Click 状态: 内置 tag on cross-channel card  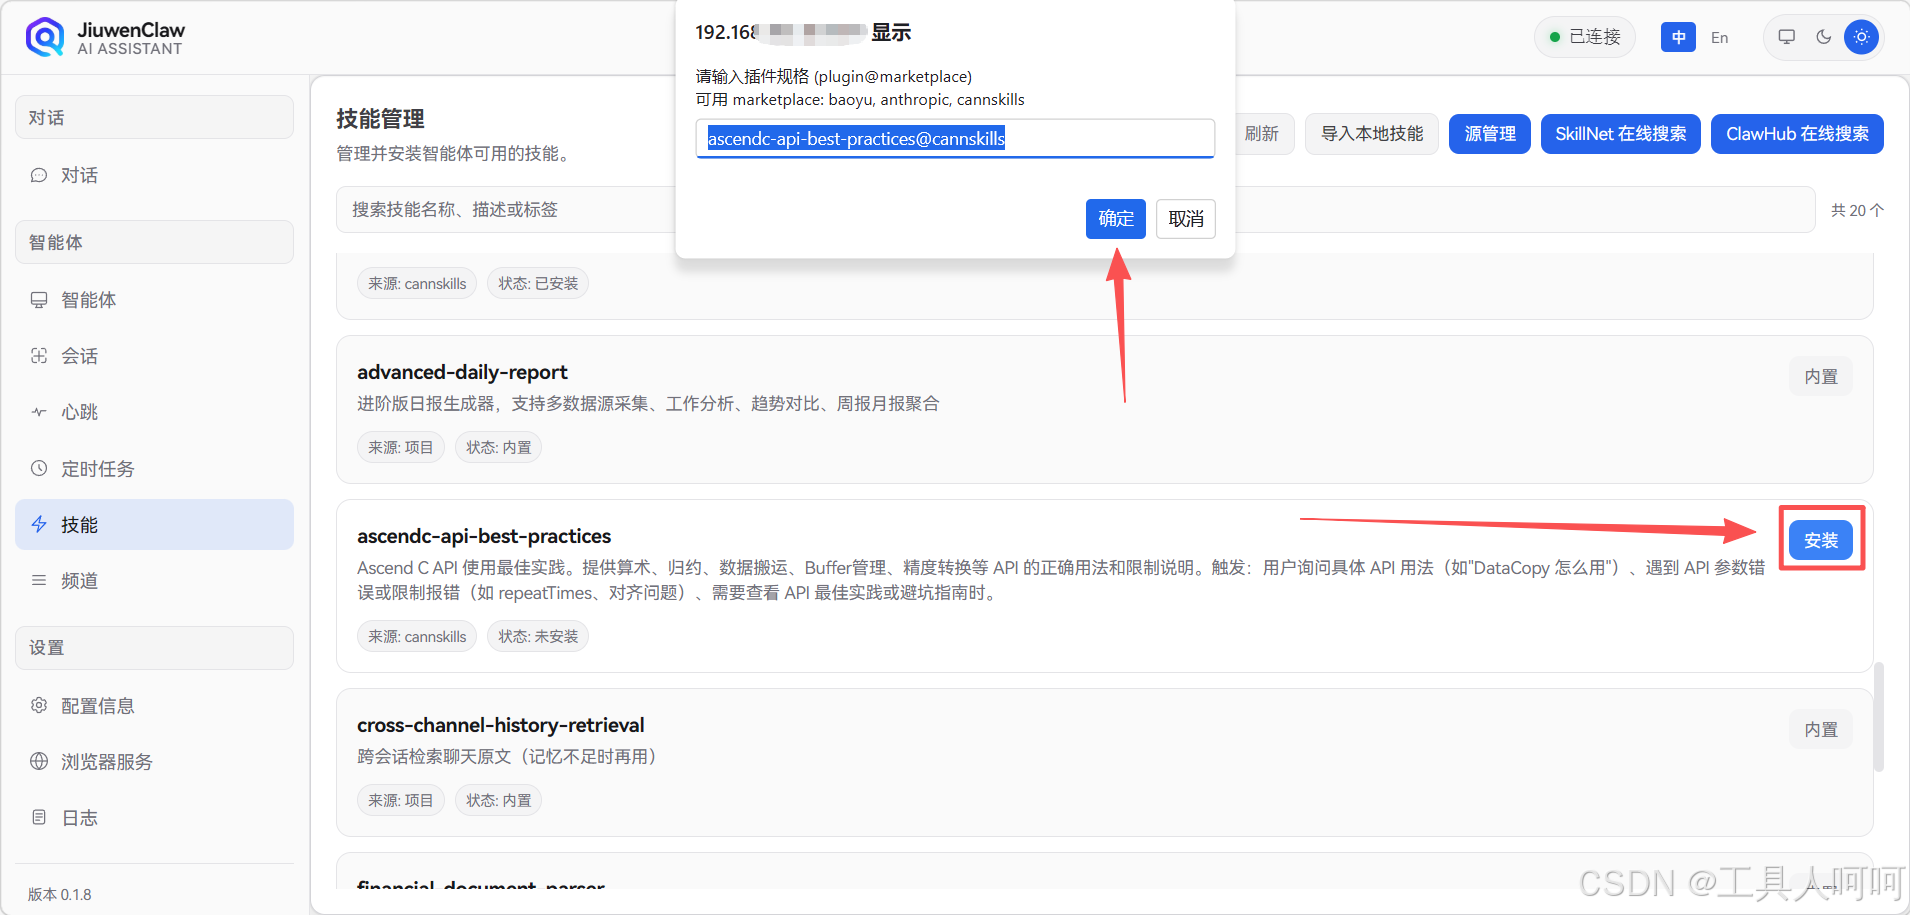point(498,800)
